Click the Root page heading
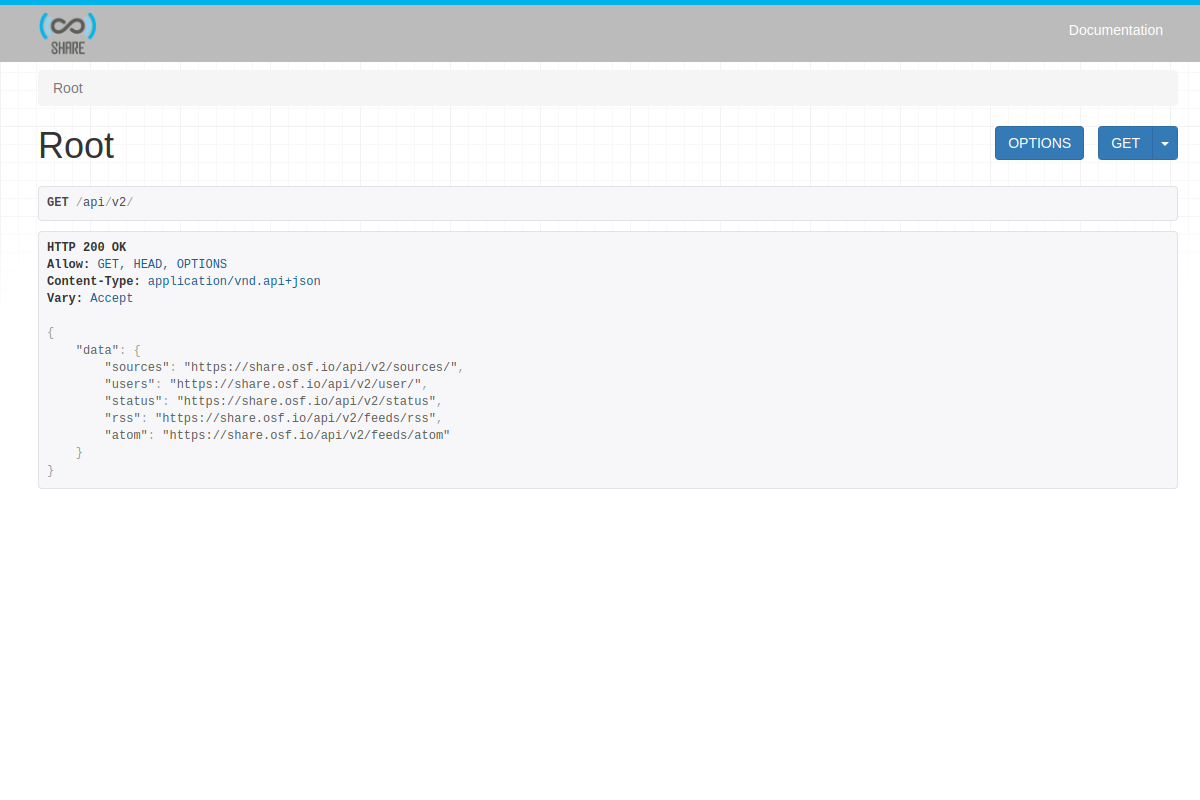Image resolution: width=1200 pixels, height=800 pixels. point(76,146)
